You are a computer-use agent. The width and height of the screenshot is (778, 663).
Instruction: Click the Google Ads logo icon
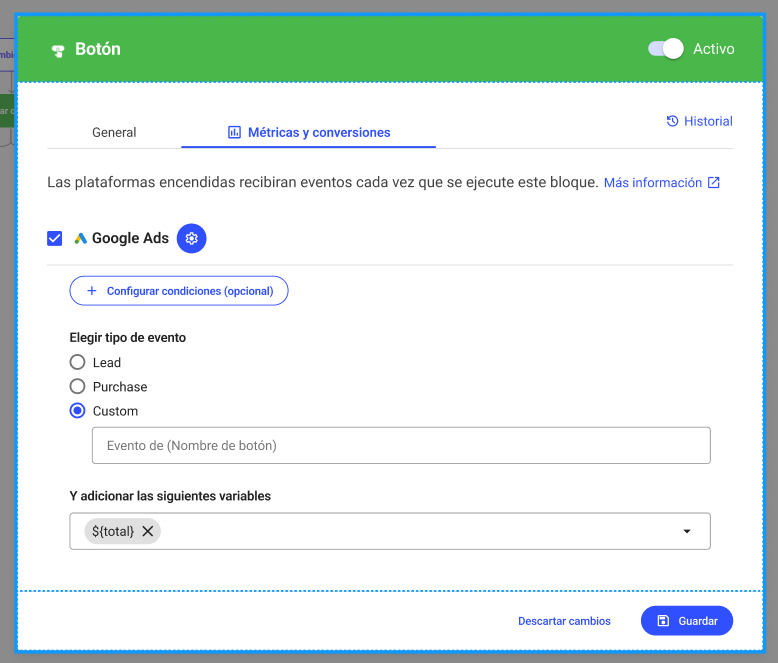[x=81, y=238]
